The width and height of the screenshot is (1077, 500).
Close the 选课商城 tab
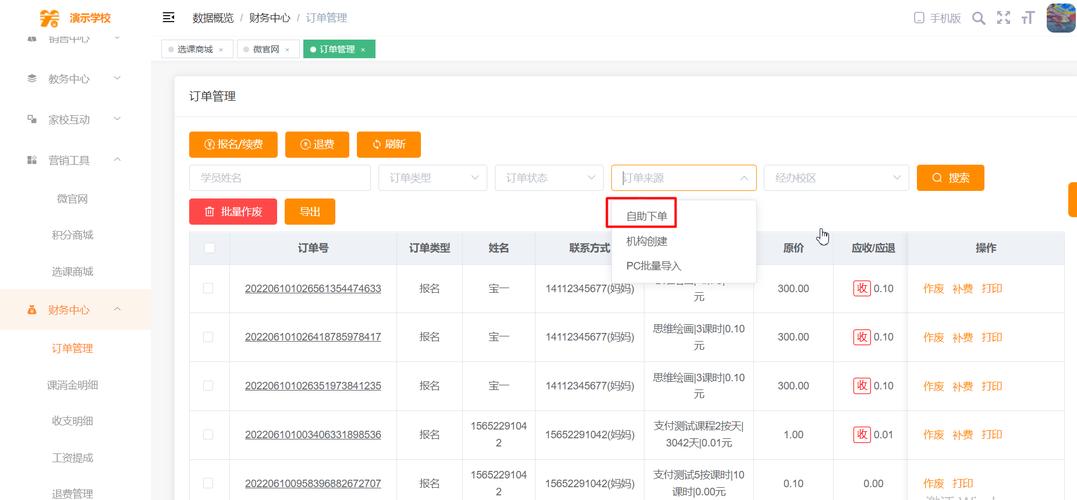(x=220, y=49)
